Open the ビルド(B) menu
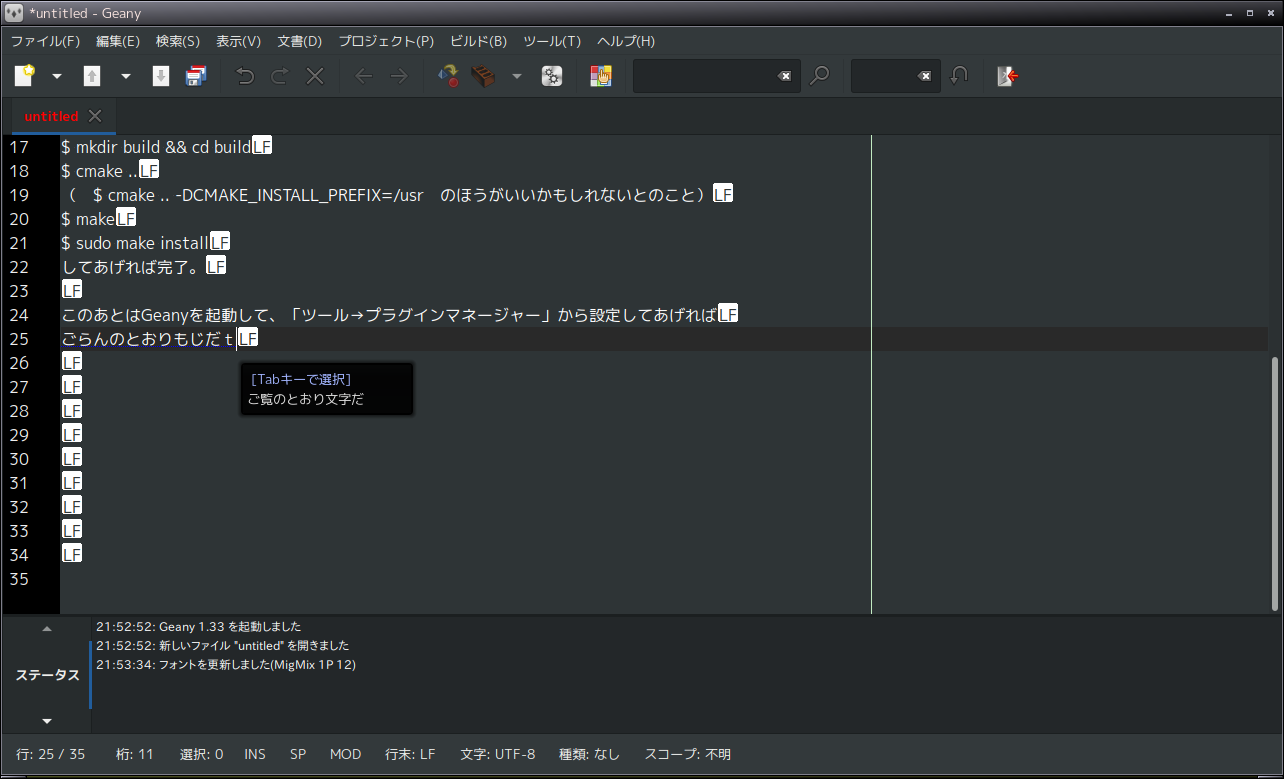This screenshot has height=779, width=1284. [x=479, y=41]
